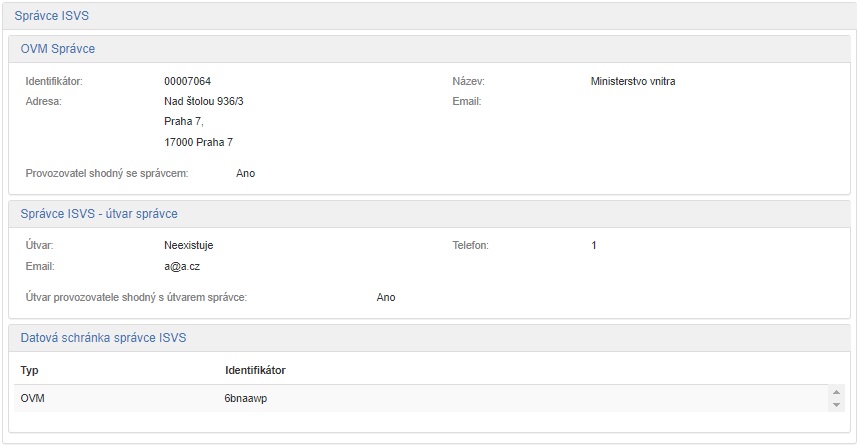Click the Praha 7, address line
The width and height of the screenshot is (859, 447).
pyautogui.click(x=183, y=121)
